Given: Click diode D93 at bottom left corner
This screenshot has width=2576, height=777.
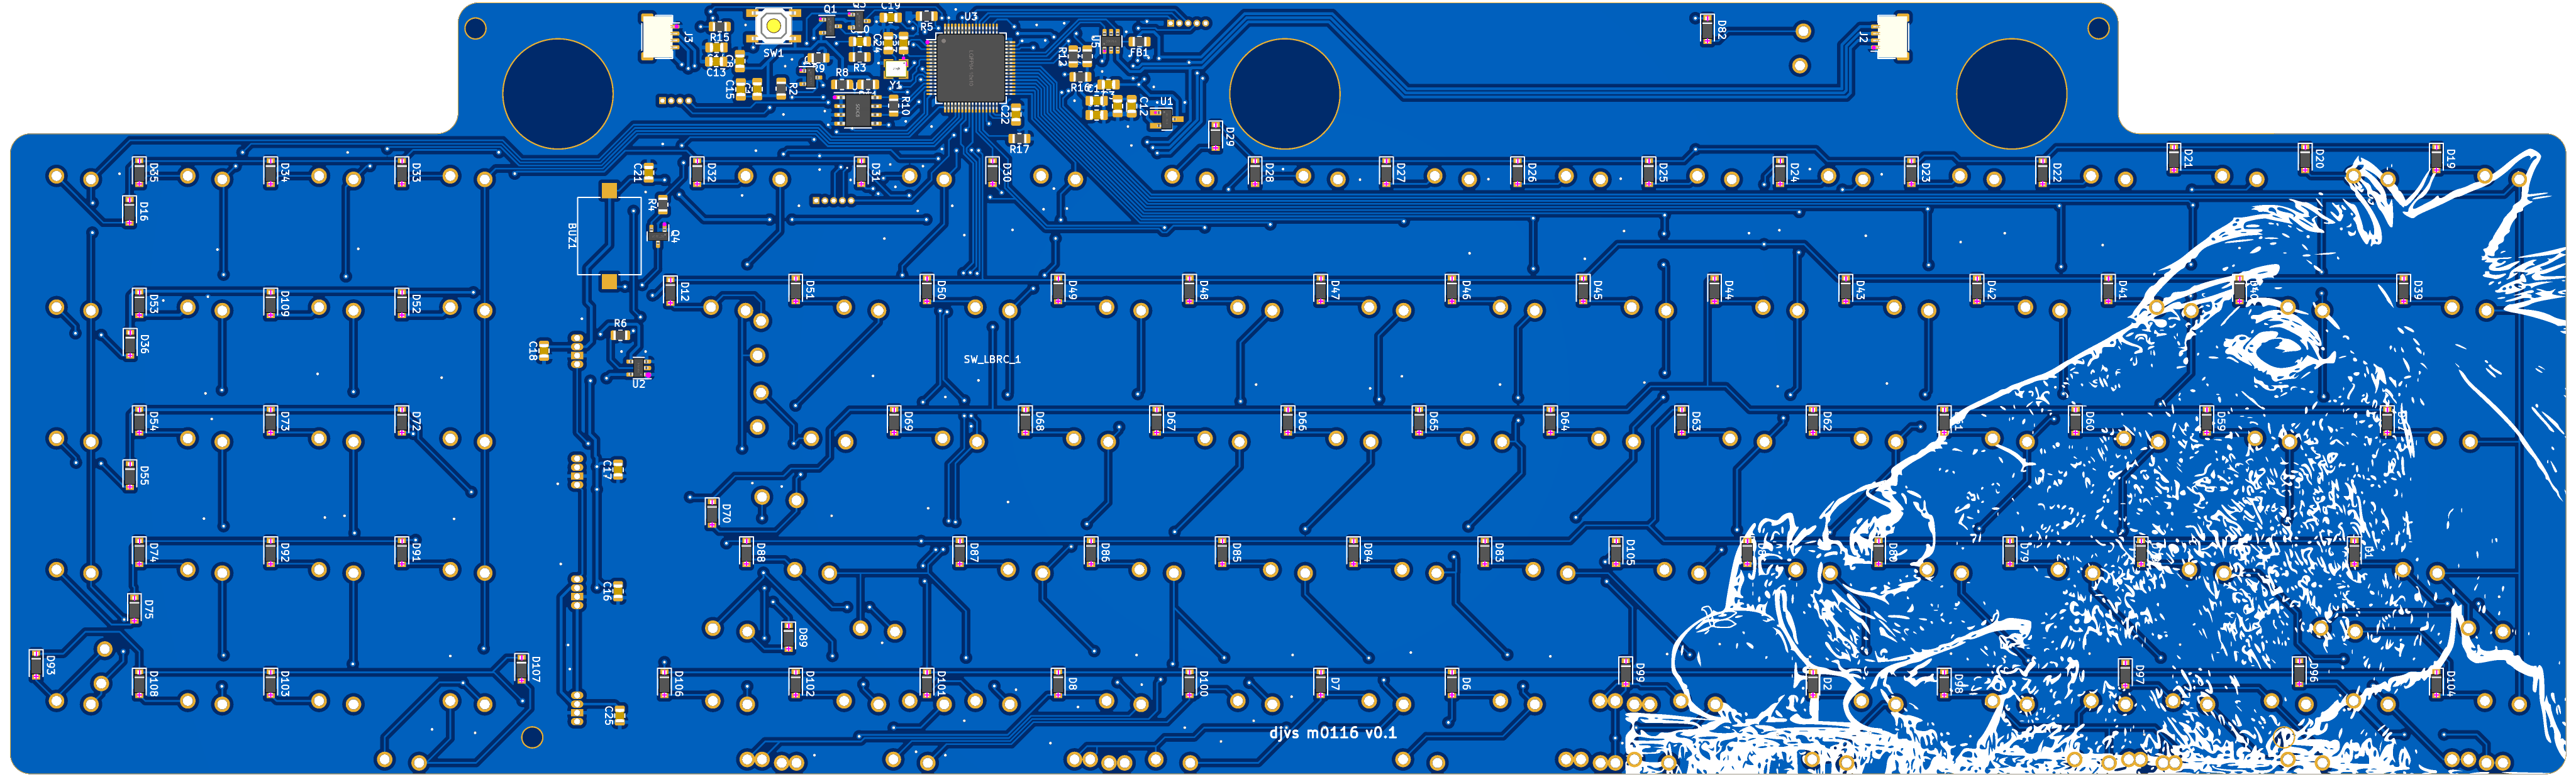Looking at the screenshot, I should (37, 665).
